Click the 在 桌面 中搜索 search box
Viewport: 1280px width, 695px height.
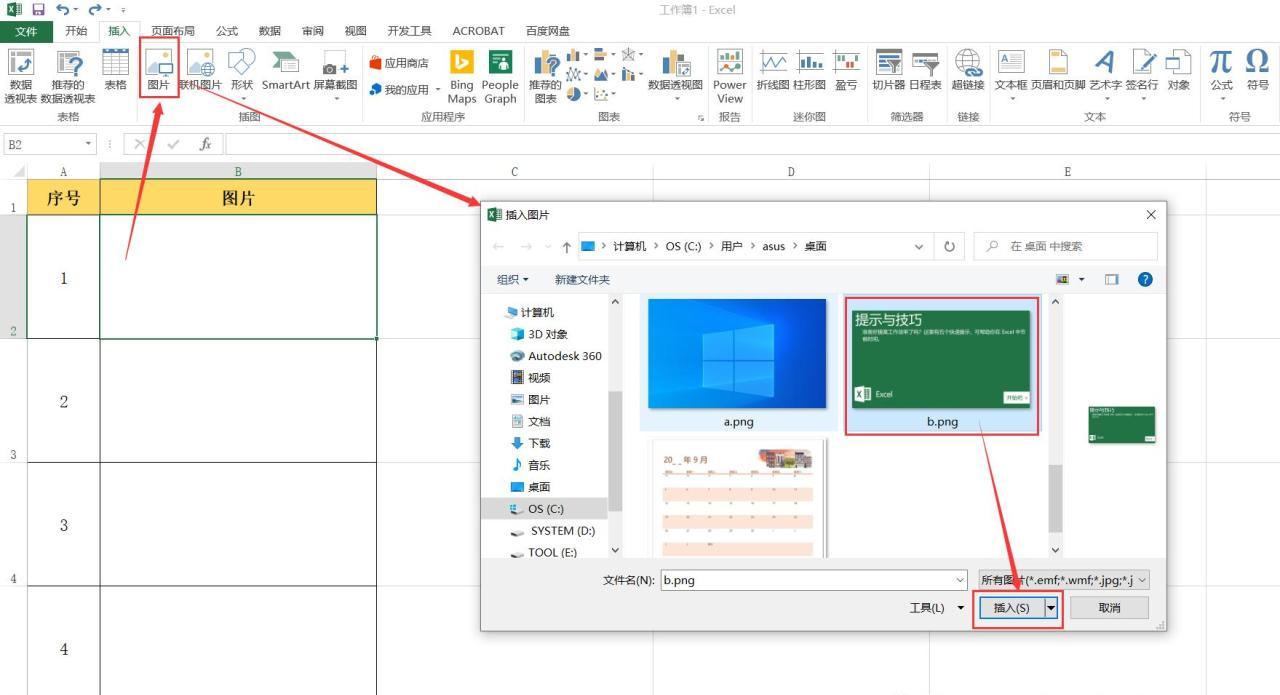tap(1066, 246)
